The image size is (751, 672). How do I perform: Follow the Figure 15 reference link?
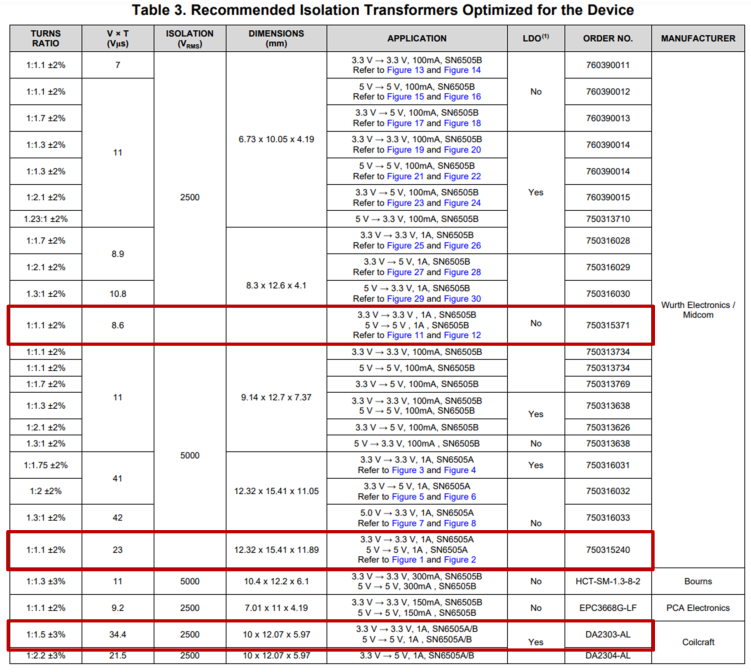[405, 97]
